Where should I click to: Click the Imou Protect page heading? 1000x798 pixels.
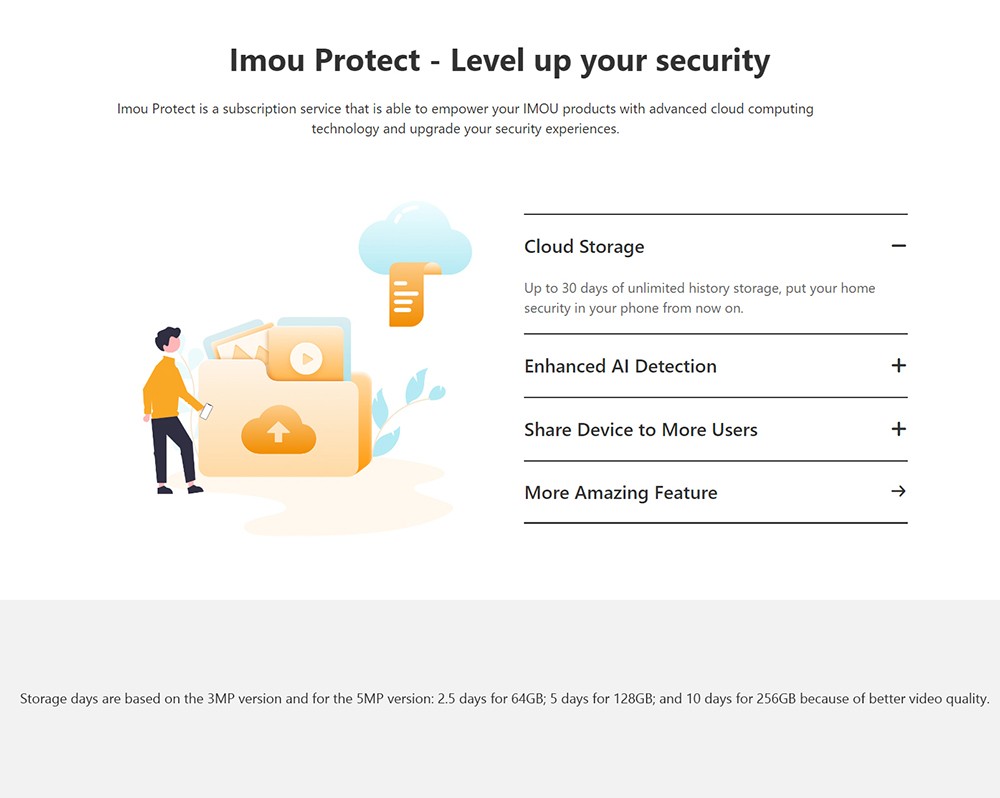pyautogui.click(x=499, y=60)
